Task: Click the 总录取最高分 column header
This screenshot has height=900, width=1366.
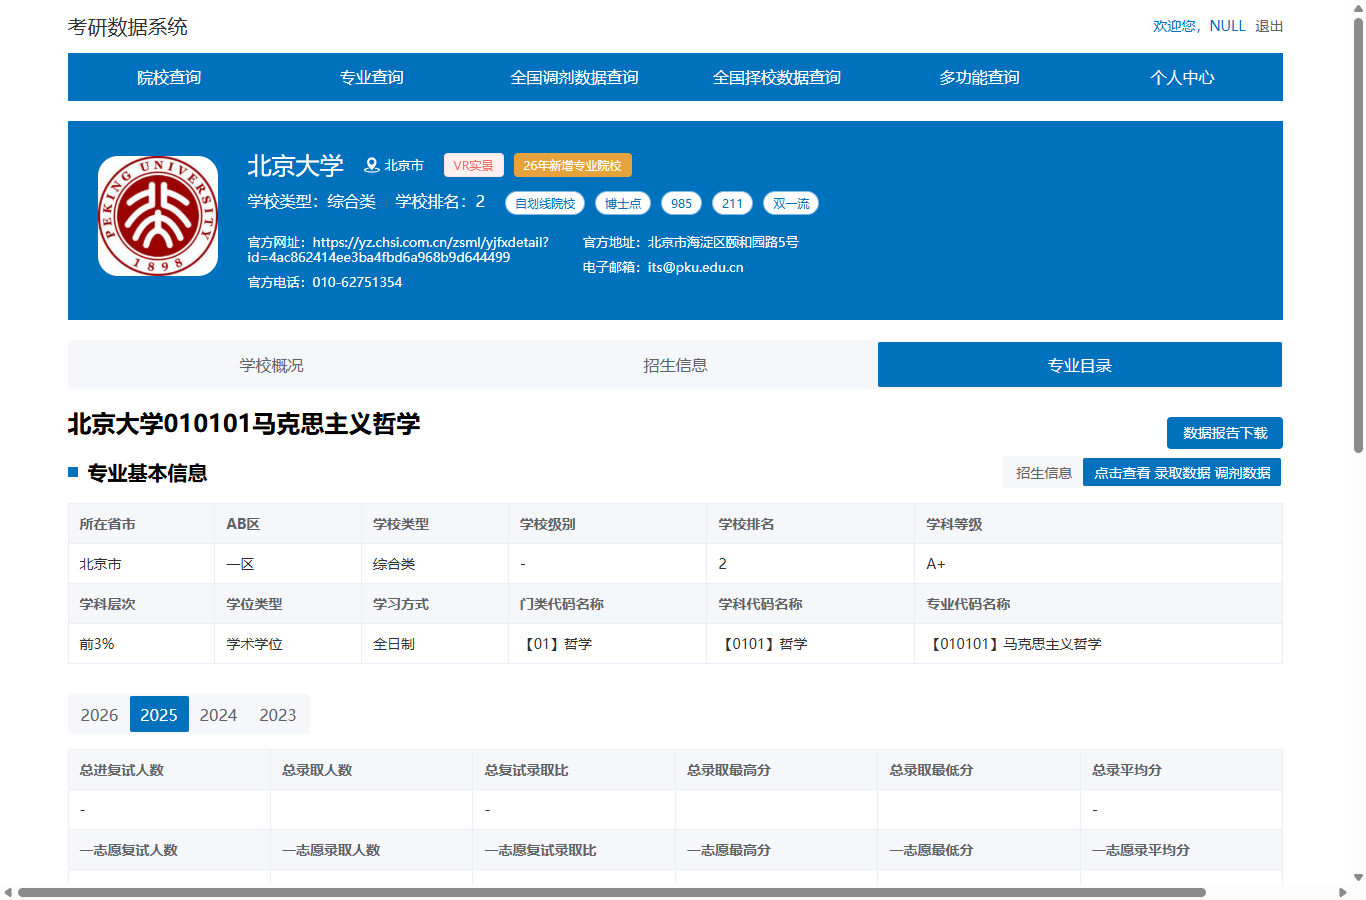Action: click(x=776, y=770)
